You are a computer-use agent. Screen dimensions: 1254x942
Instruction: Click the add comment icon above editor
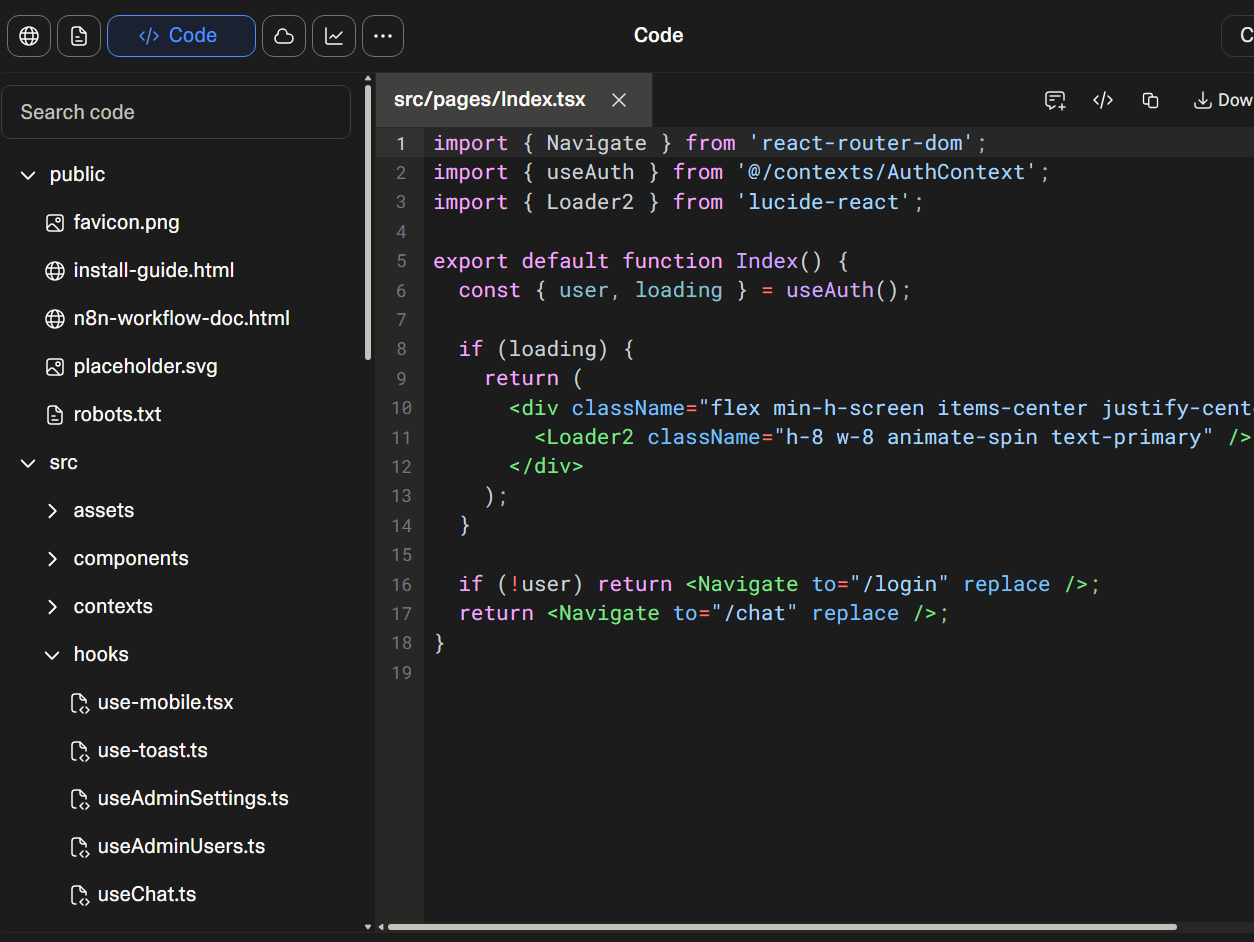(x=1055, y=100)
